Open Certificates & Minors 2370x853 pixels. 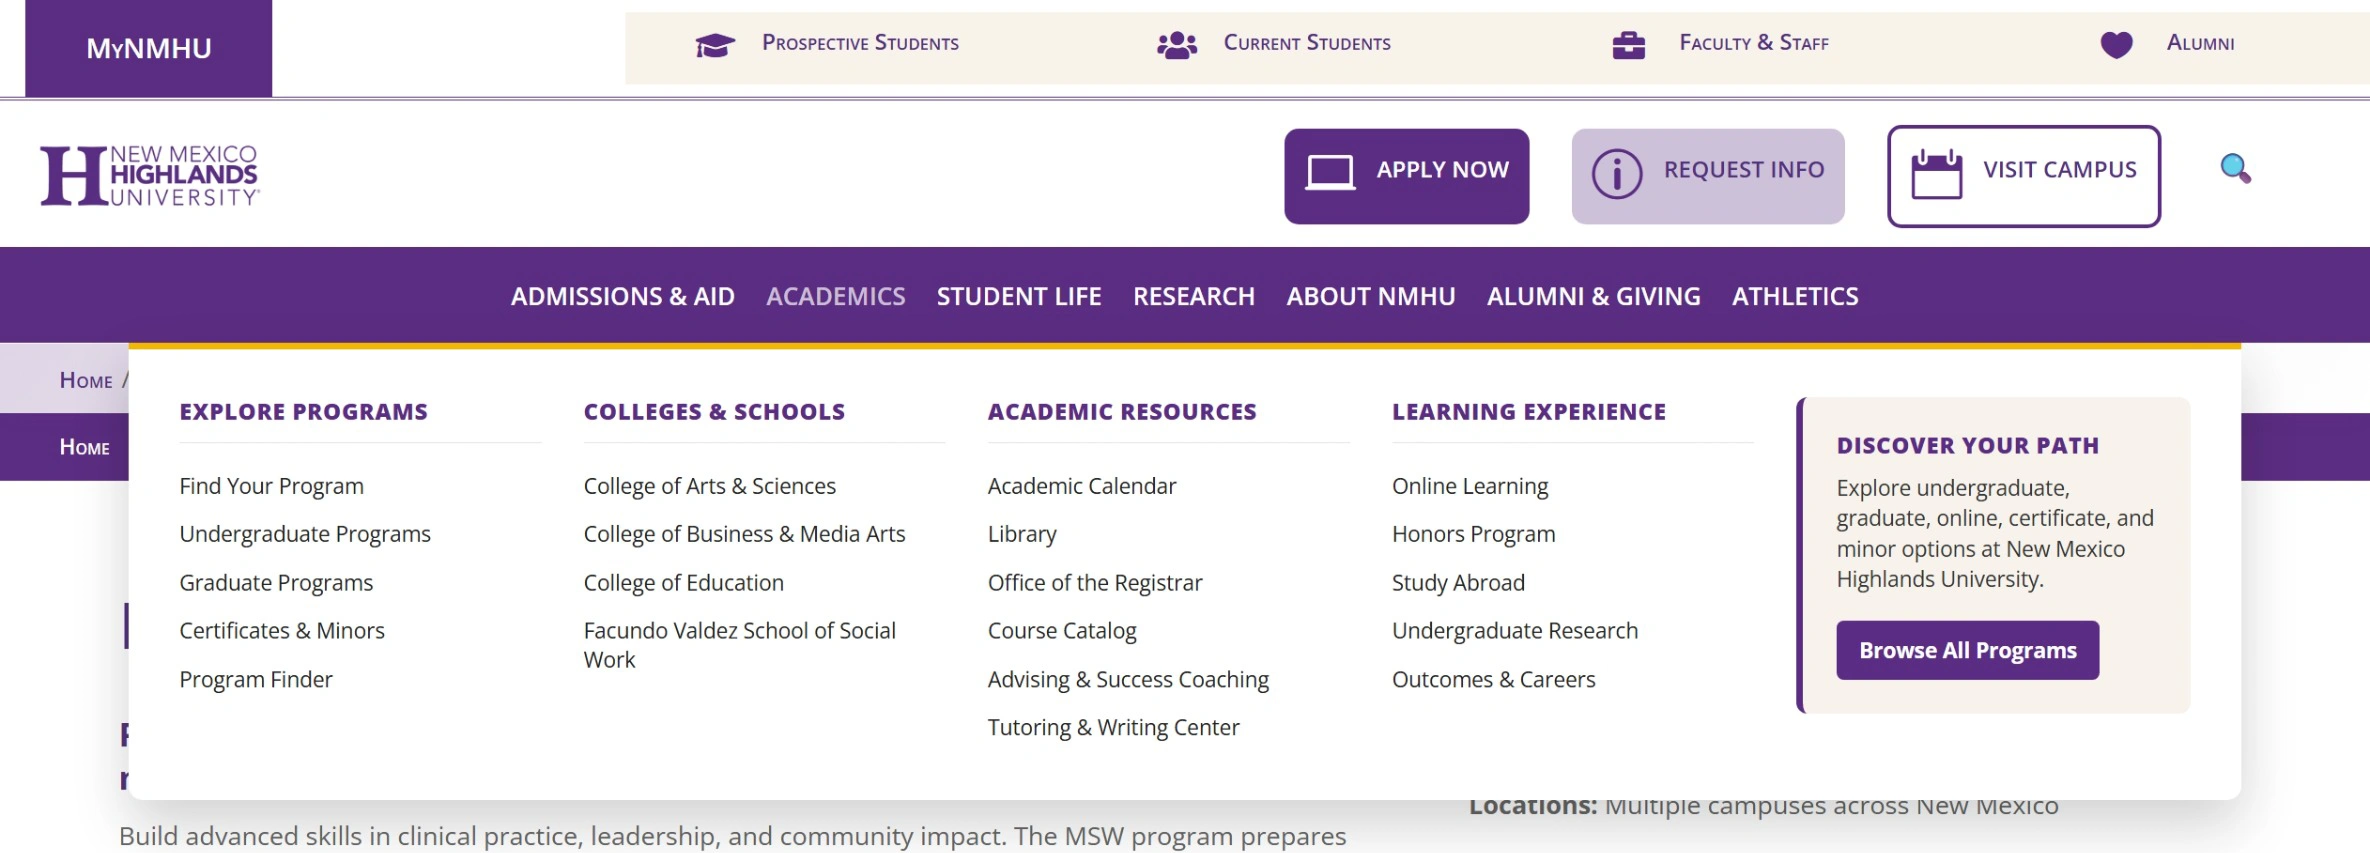tap(282, 631)
